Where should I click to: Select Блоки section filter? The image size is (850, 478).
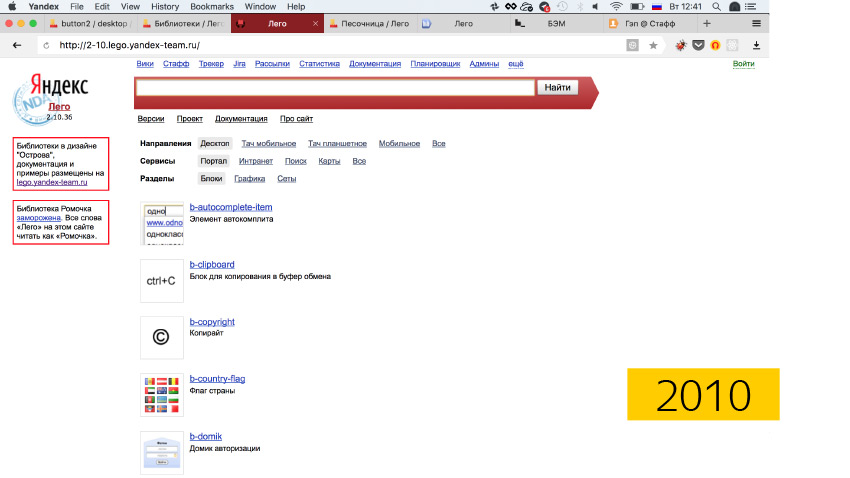tap(211, 178)
